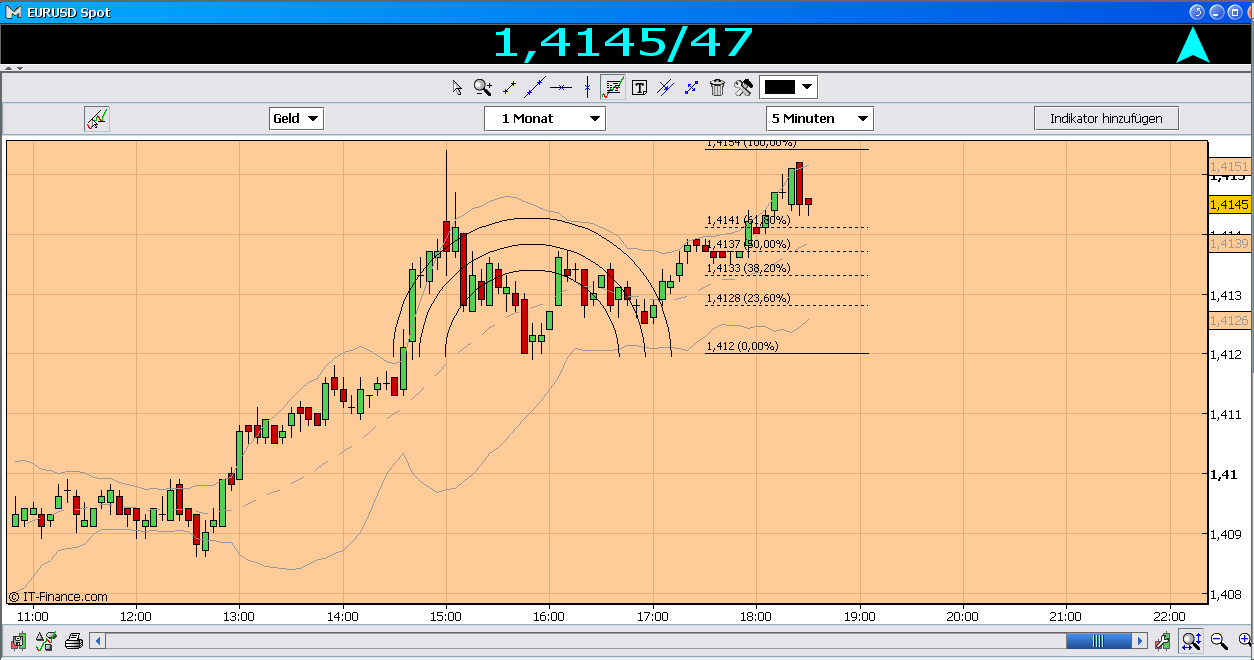Screen dimensions: 1254x660
Task: Open the 1 Monat period dropdown
Action: coord(545,119)
